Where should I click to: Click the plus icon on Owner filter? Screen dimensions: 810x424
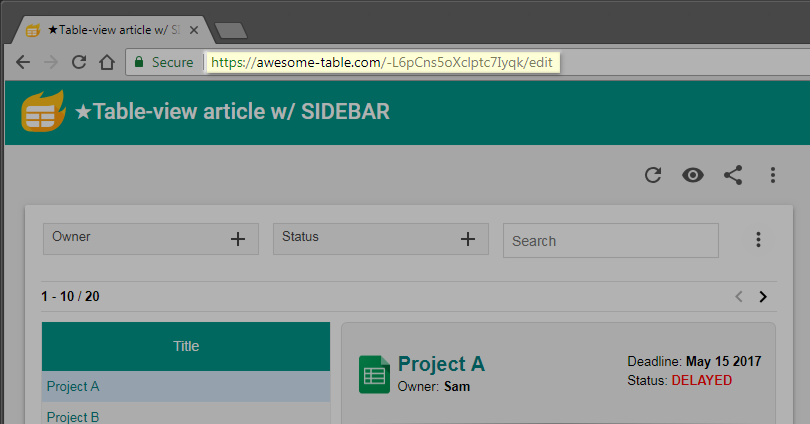[238, 239]
